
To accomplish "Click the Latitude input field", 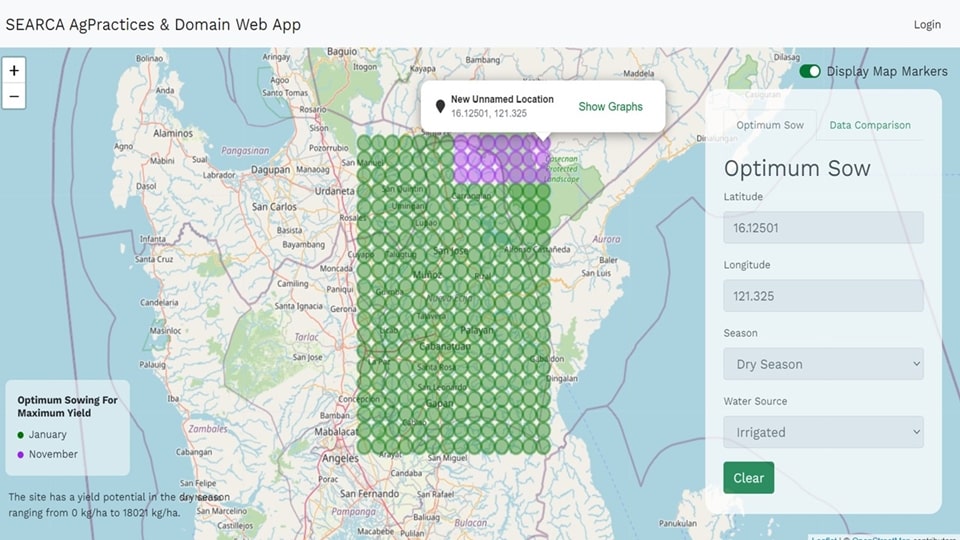I will click(823, 228).
